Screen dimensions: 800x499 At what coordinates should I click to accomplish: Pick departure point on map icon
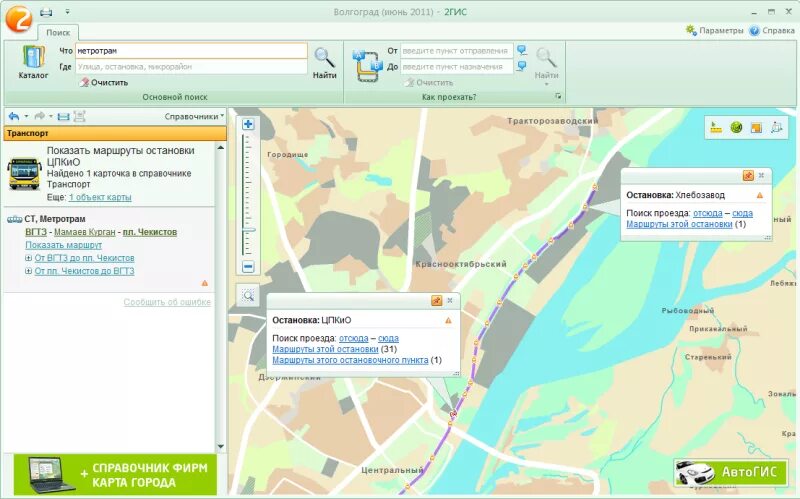[x=521, y=50]
